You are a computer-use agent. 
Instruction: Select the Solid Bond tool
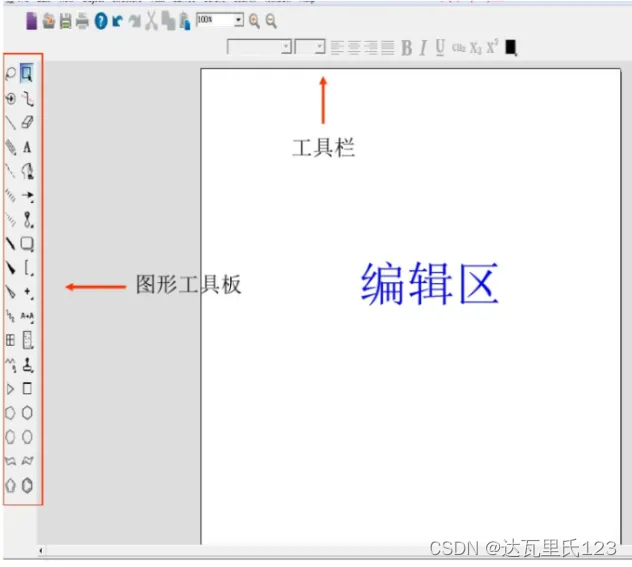tap(10, 123)
